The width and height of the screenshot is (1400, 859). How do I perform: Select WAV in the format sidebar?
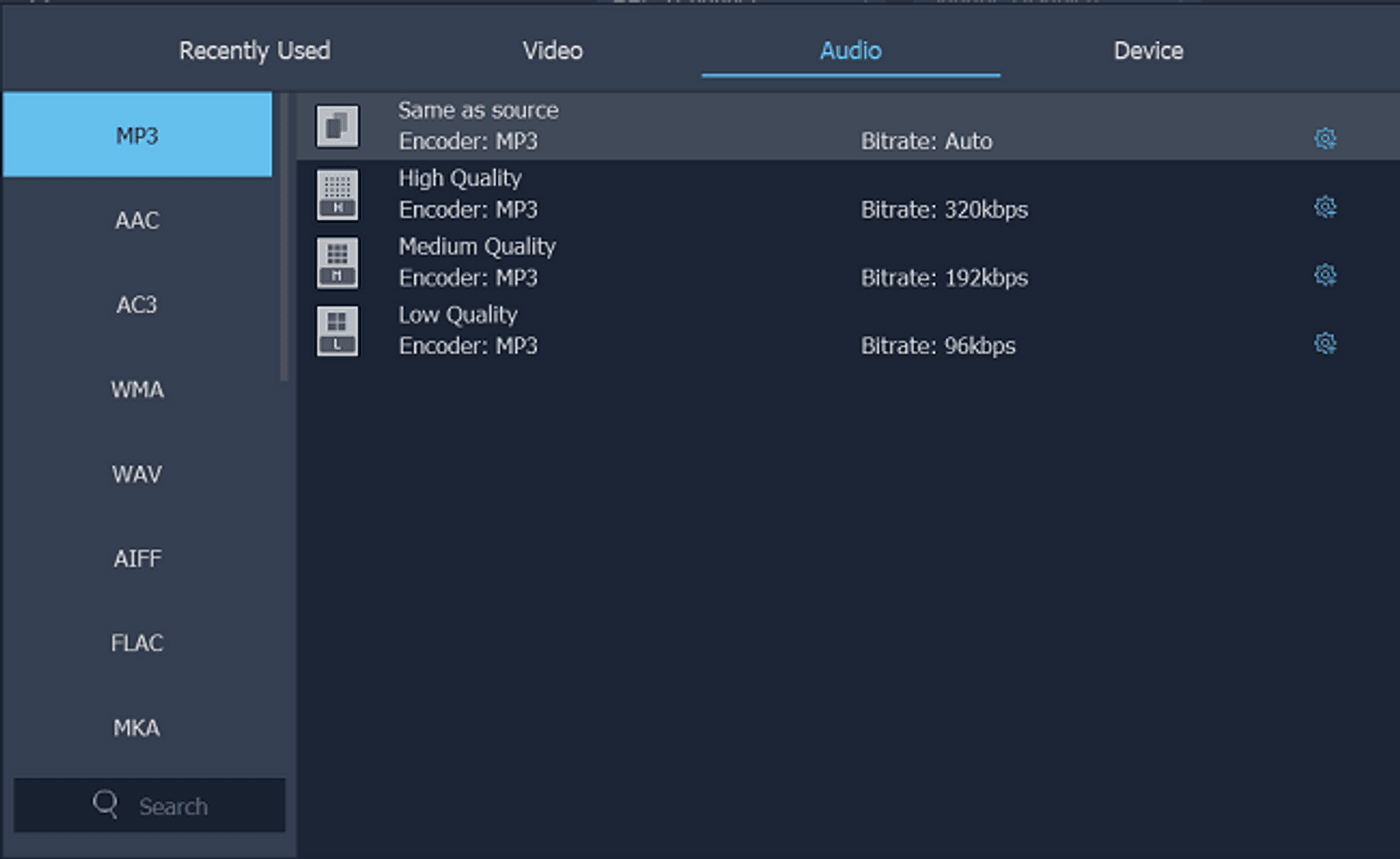(137, 474)
